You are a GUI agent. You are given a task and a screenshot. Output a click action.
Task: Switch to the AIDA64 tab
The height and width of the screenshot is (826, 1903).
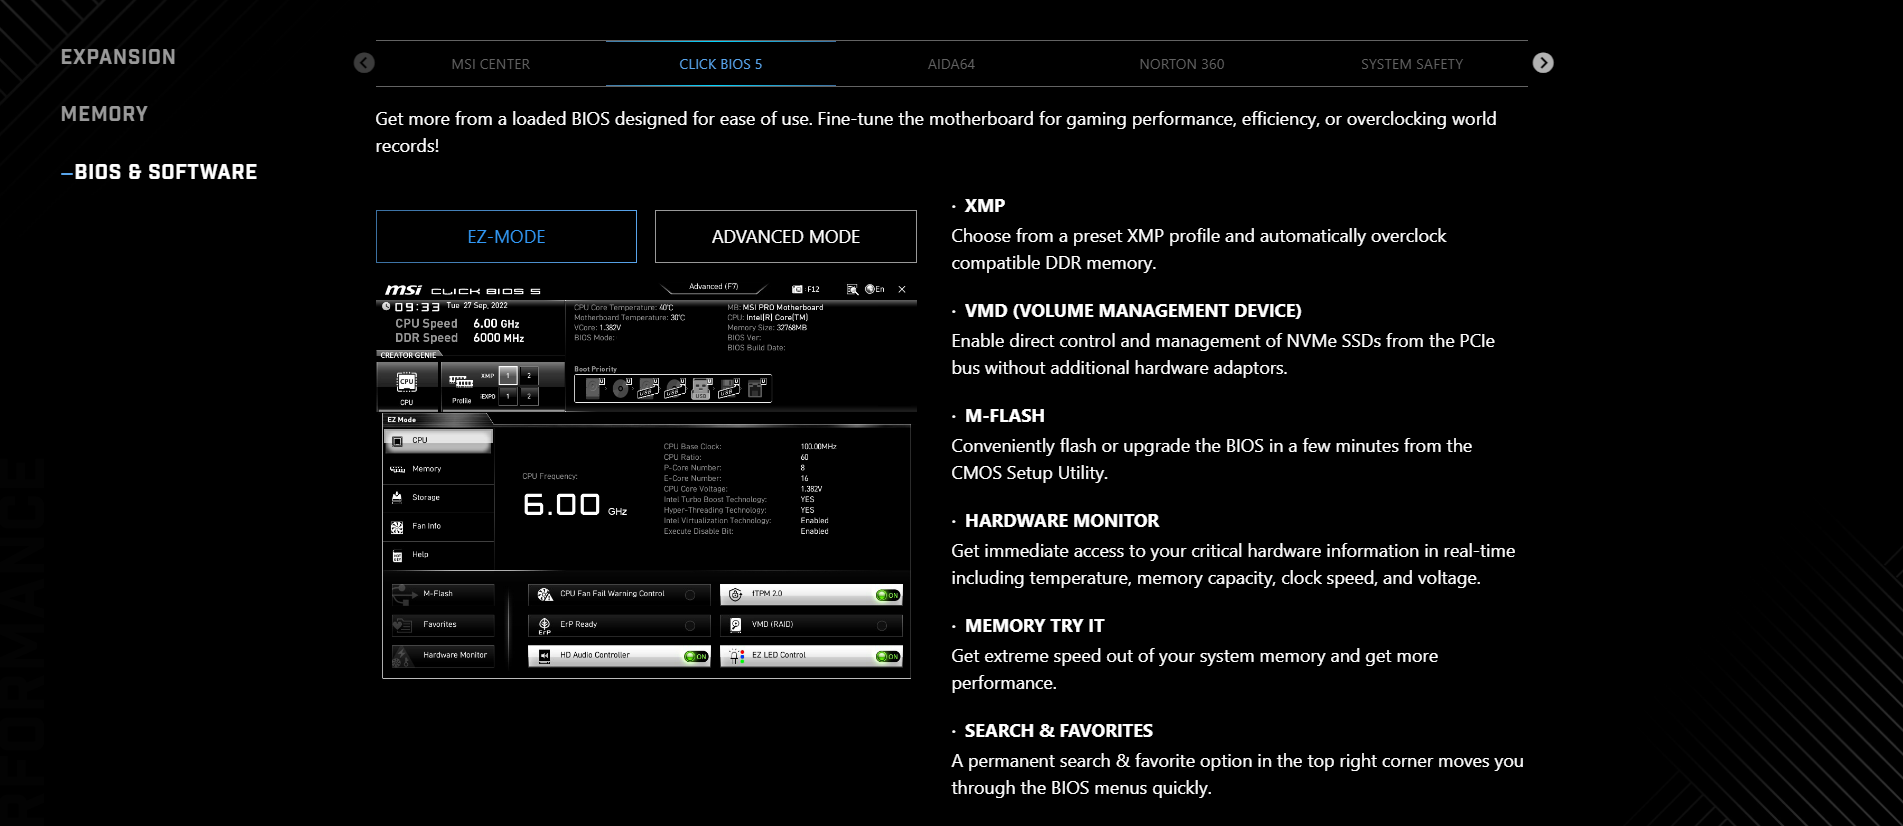951,64
